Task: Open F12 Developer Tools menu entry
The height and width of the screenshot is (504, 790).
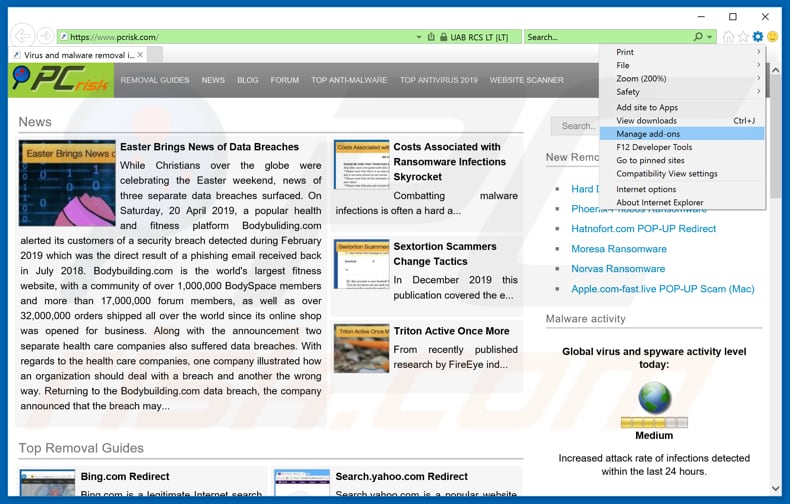Action: pyautogui.click(x=654, y=147)
